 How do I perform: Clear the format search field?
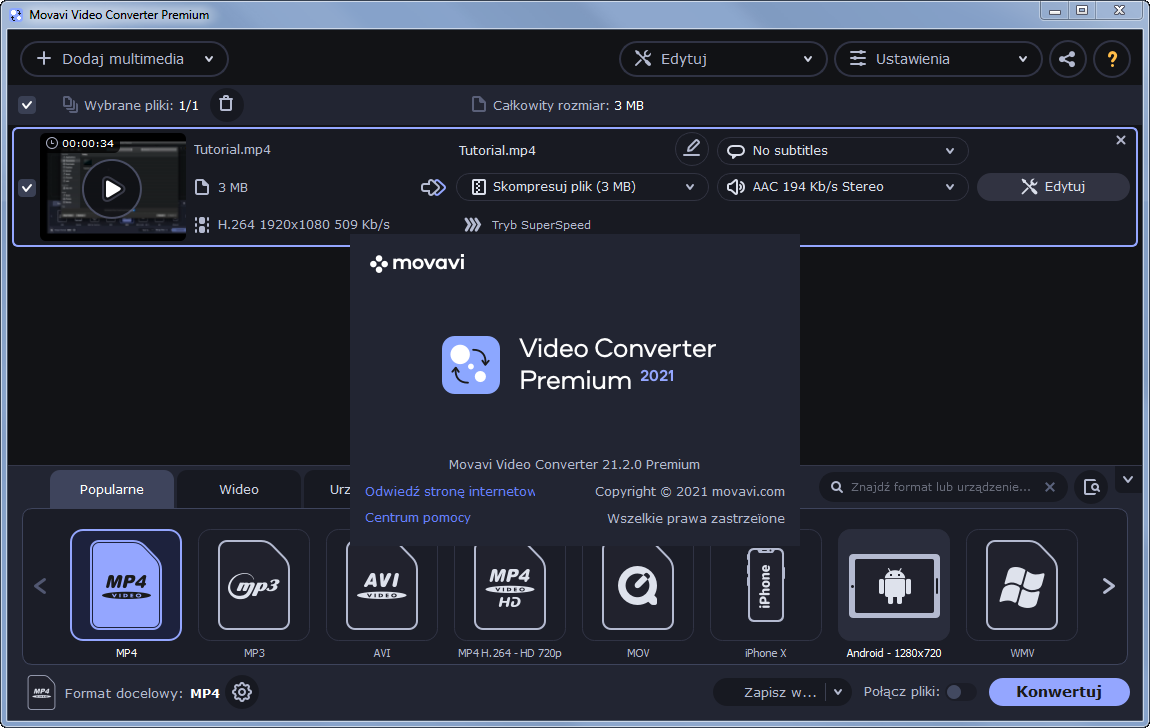point(1050,487)
